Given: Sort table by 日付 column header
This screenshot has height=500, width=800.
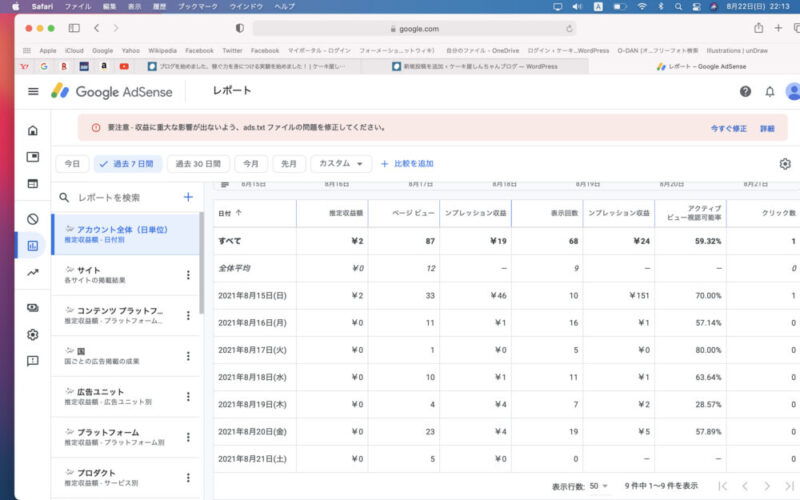Looking at the screenshot, I should 230,213.
